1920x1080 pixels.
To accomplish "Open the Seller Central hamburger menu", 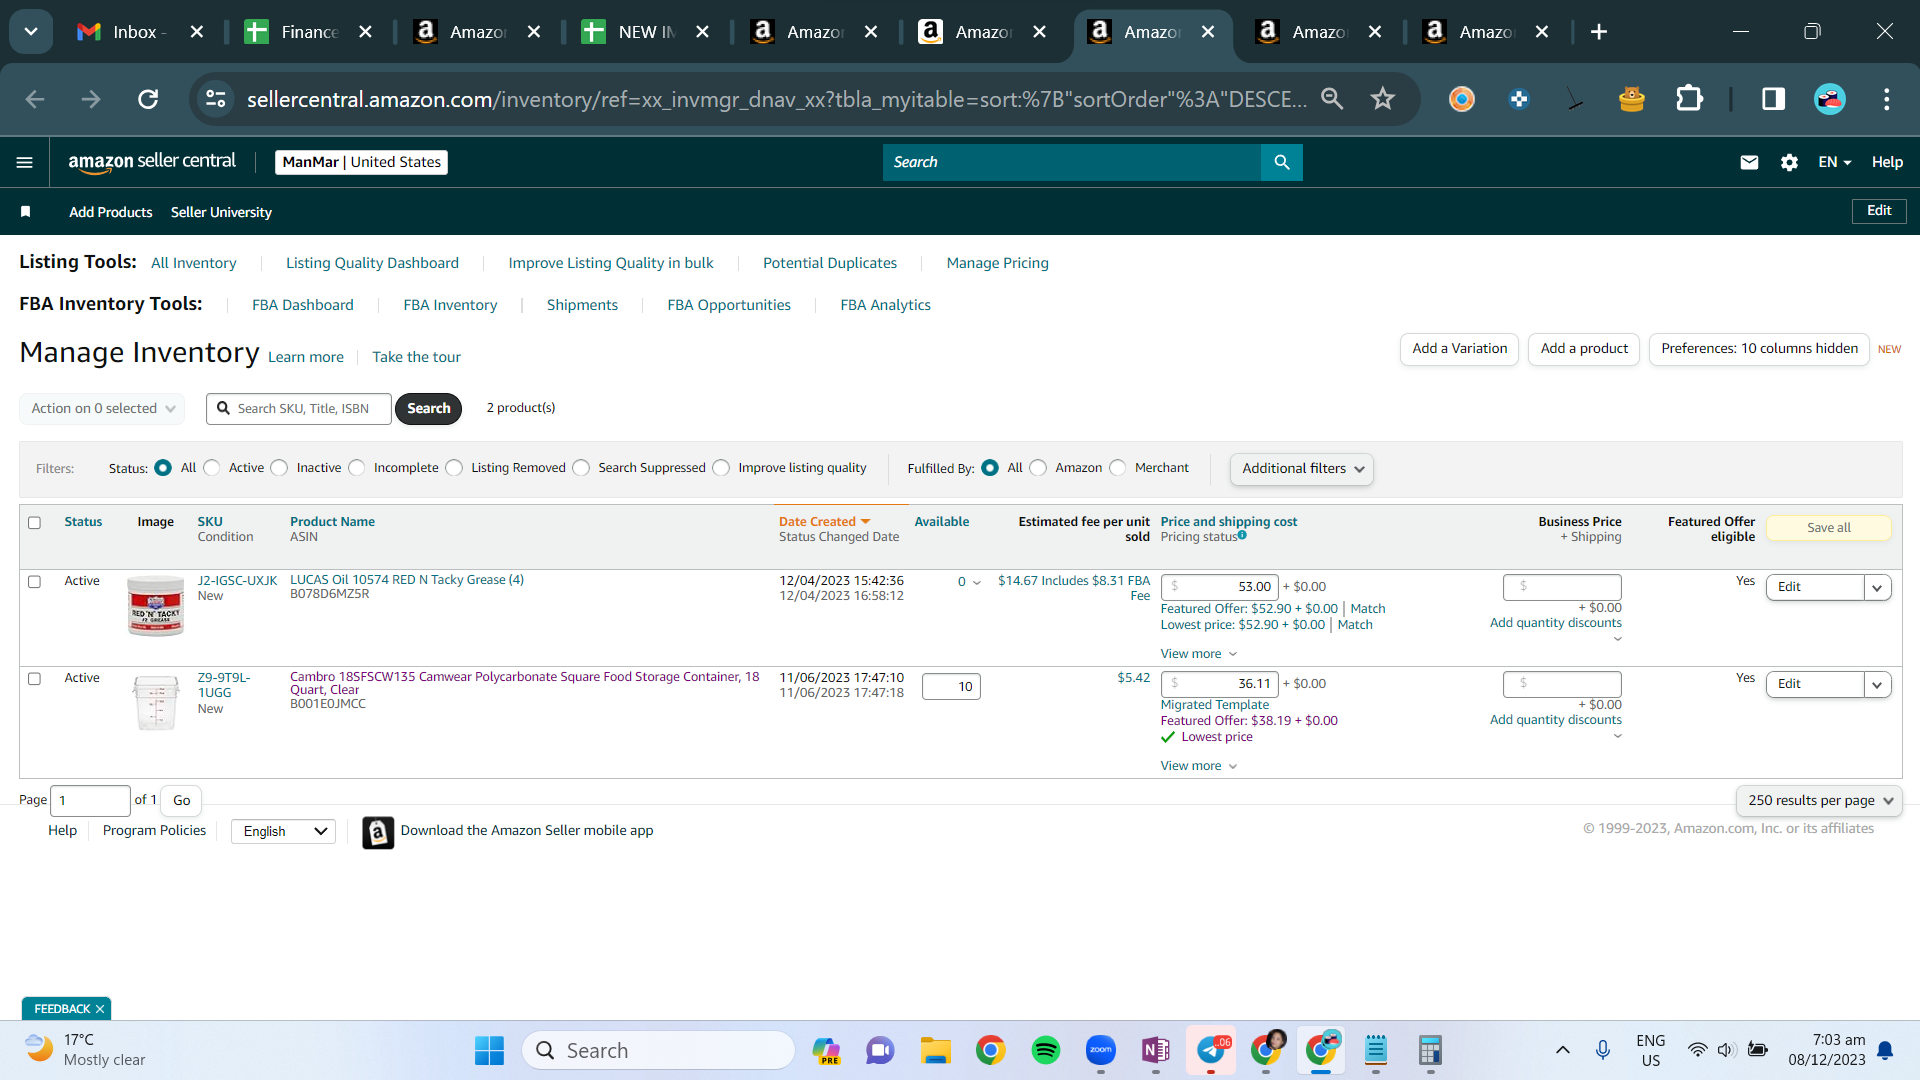I will (25, 162).
